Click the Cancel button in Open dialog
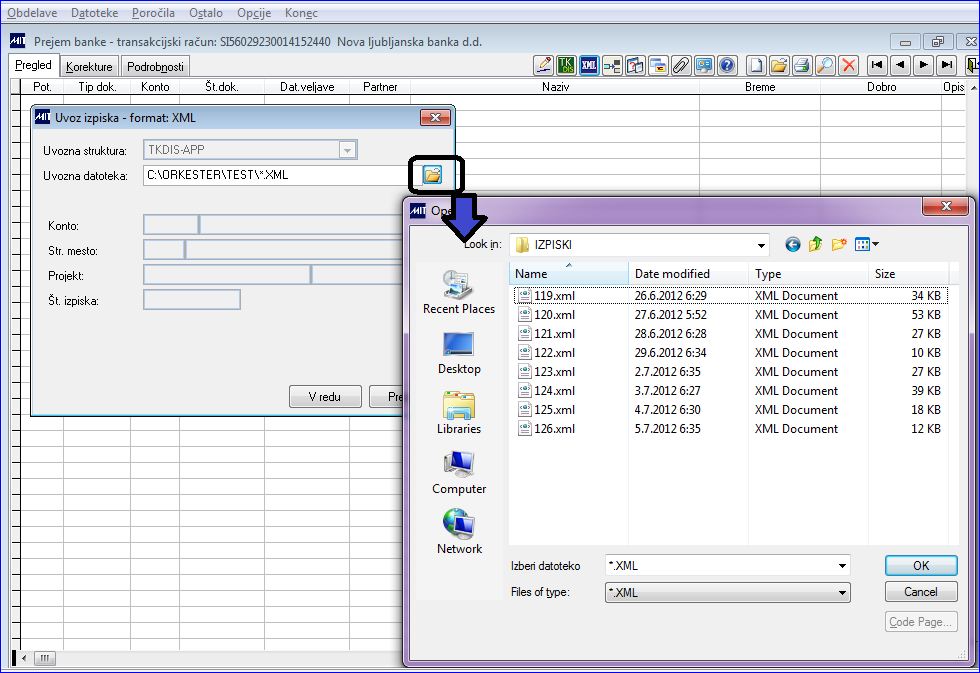 pyautogui.click(x=921, y=592)
